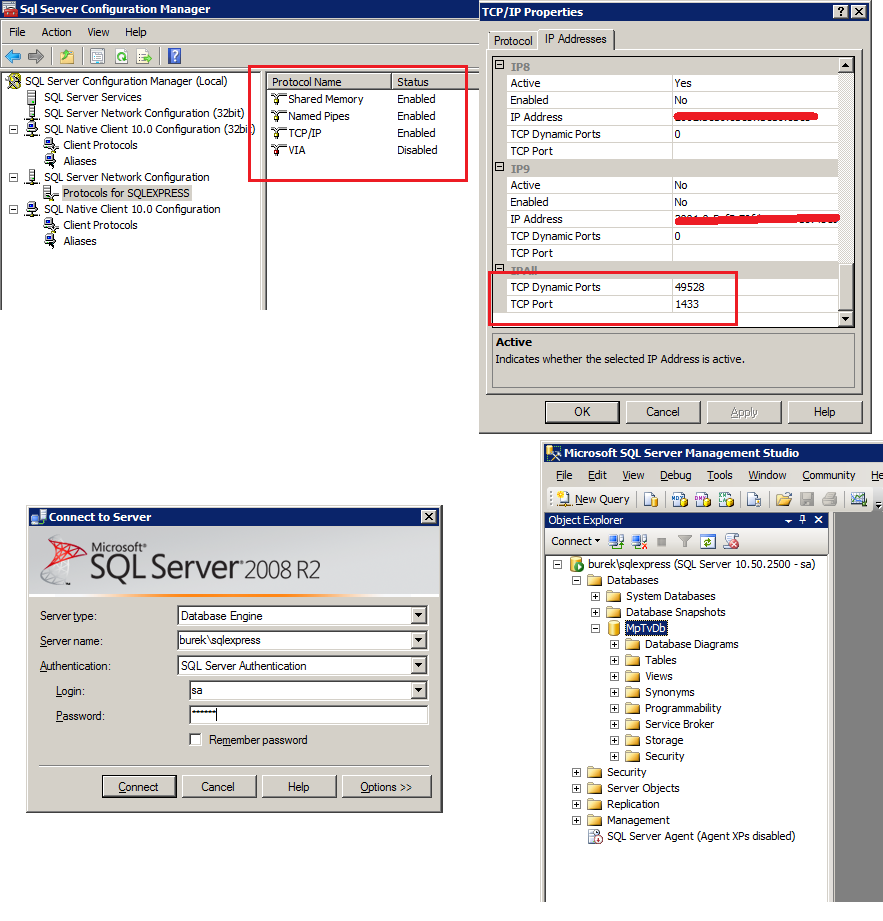Click the Filter funnel icon in Object Explorer
This screenshot has height=921, width=883.
pyautogui.click(x=684, y=541)
